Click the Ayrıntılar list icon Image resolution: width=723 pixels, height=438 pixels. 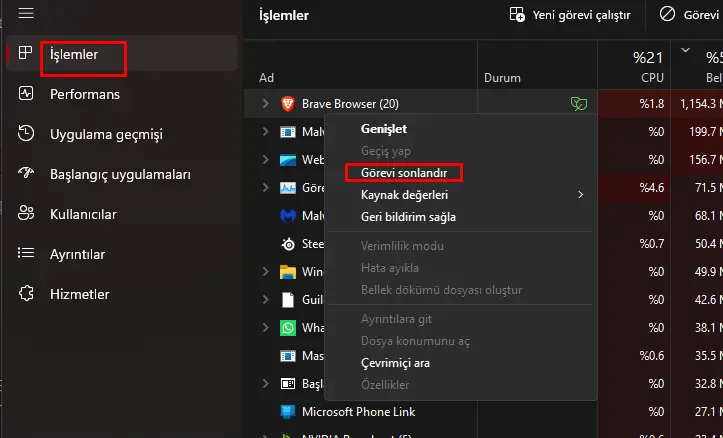click(x=26, y=253)
